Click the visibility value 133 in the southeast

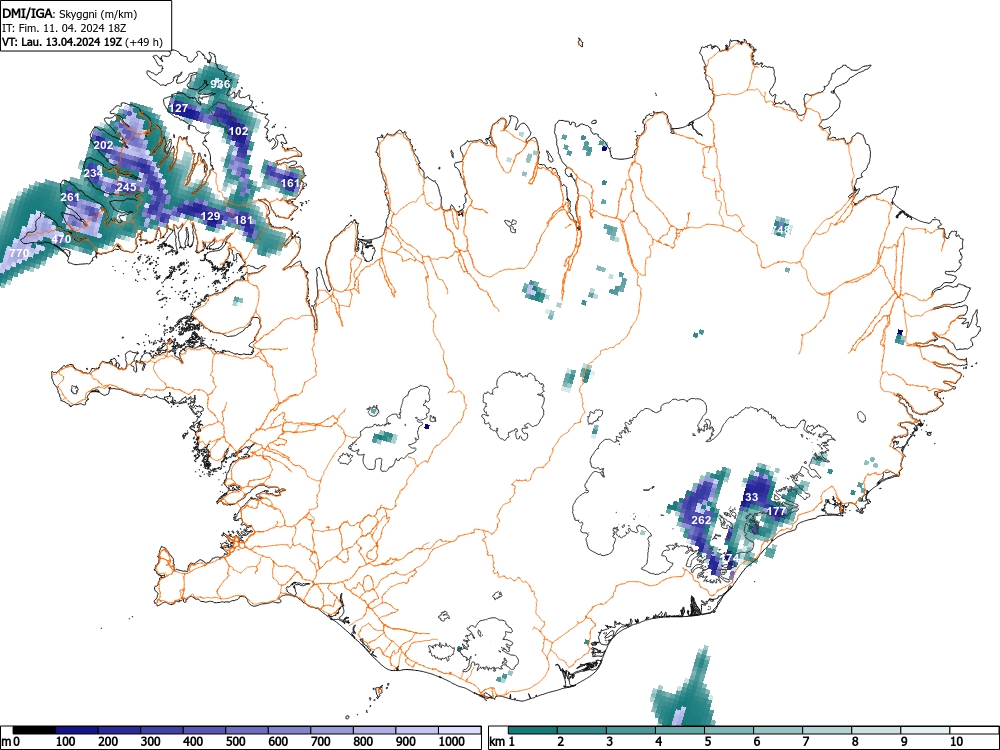[x=751, y=497]
